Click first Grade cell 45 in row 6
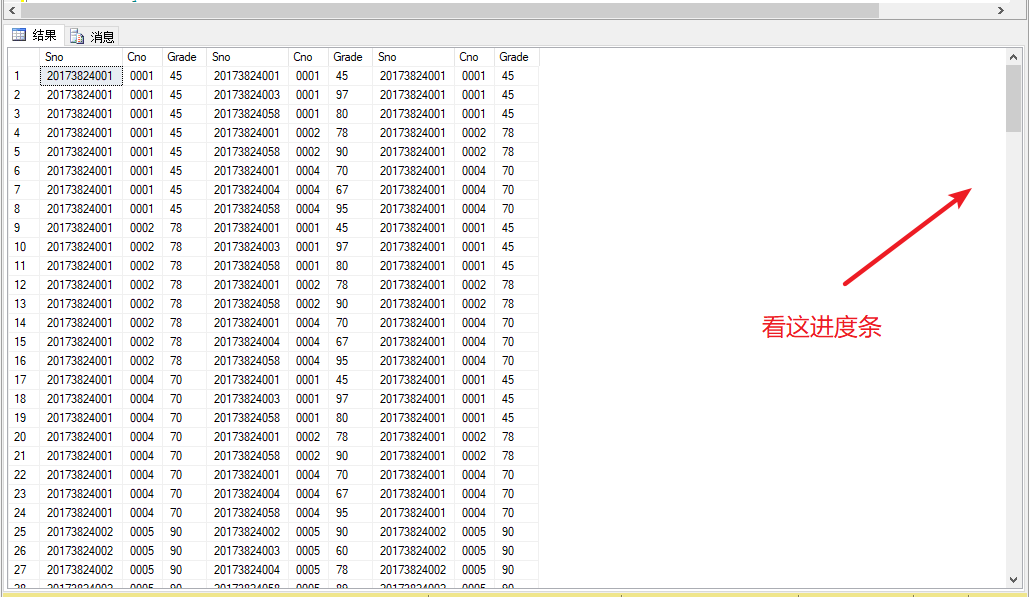The image size is (1029, 597). (x=184, y=171)
